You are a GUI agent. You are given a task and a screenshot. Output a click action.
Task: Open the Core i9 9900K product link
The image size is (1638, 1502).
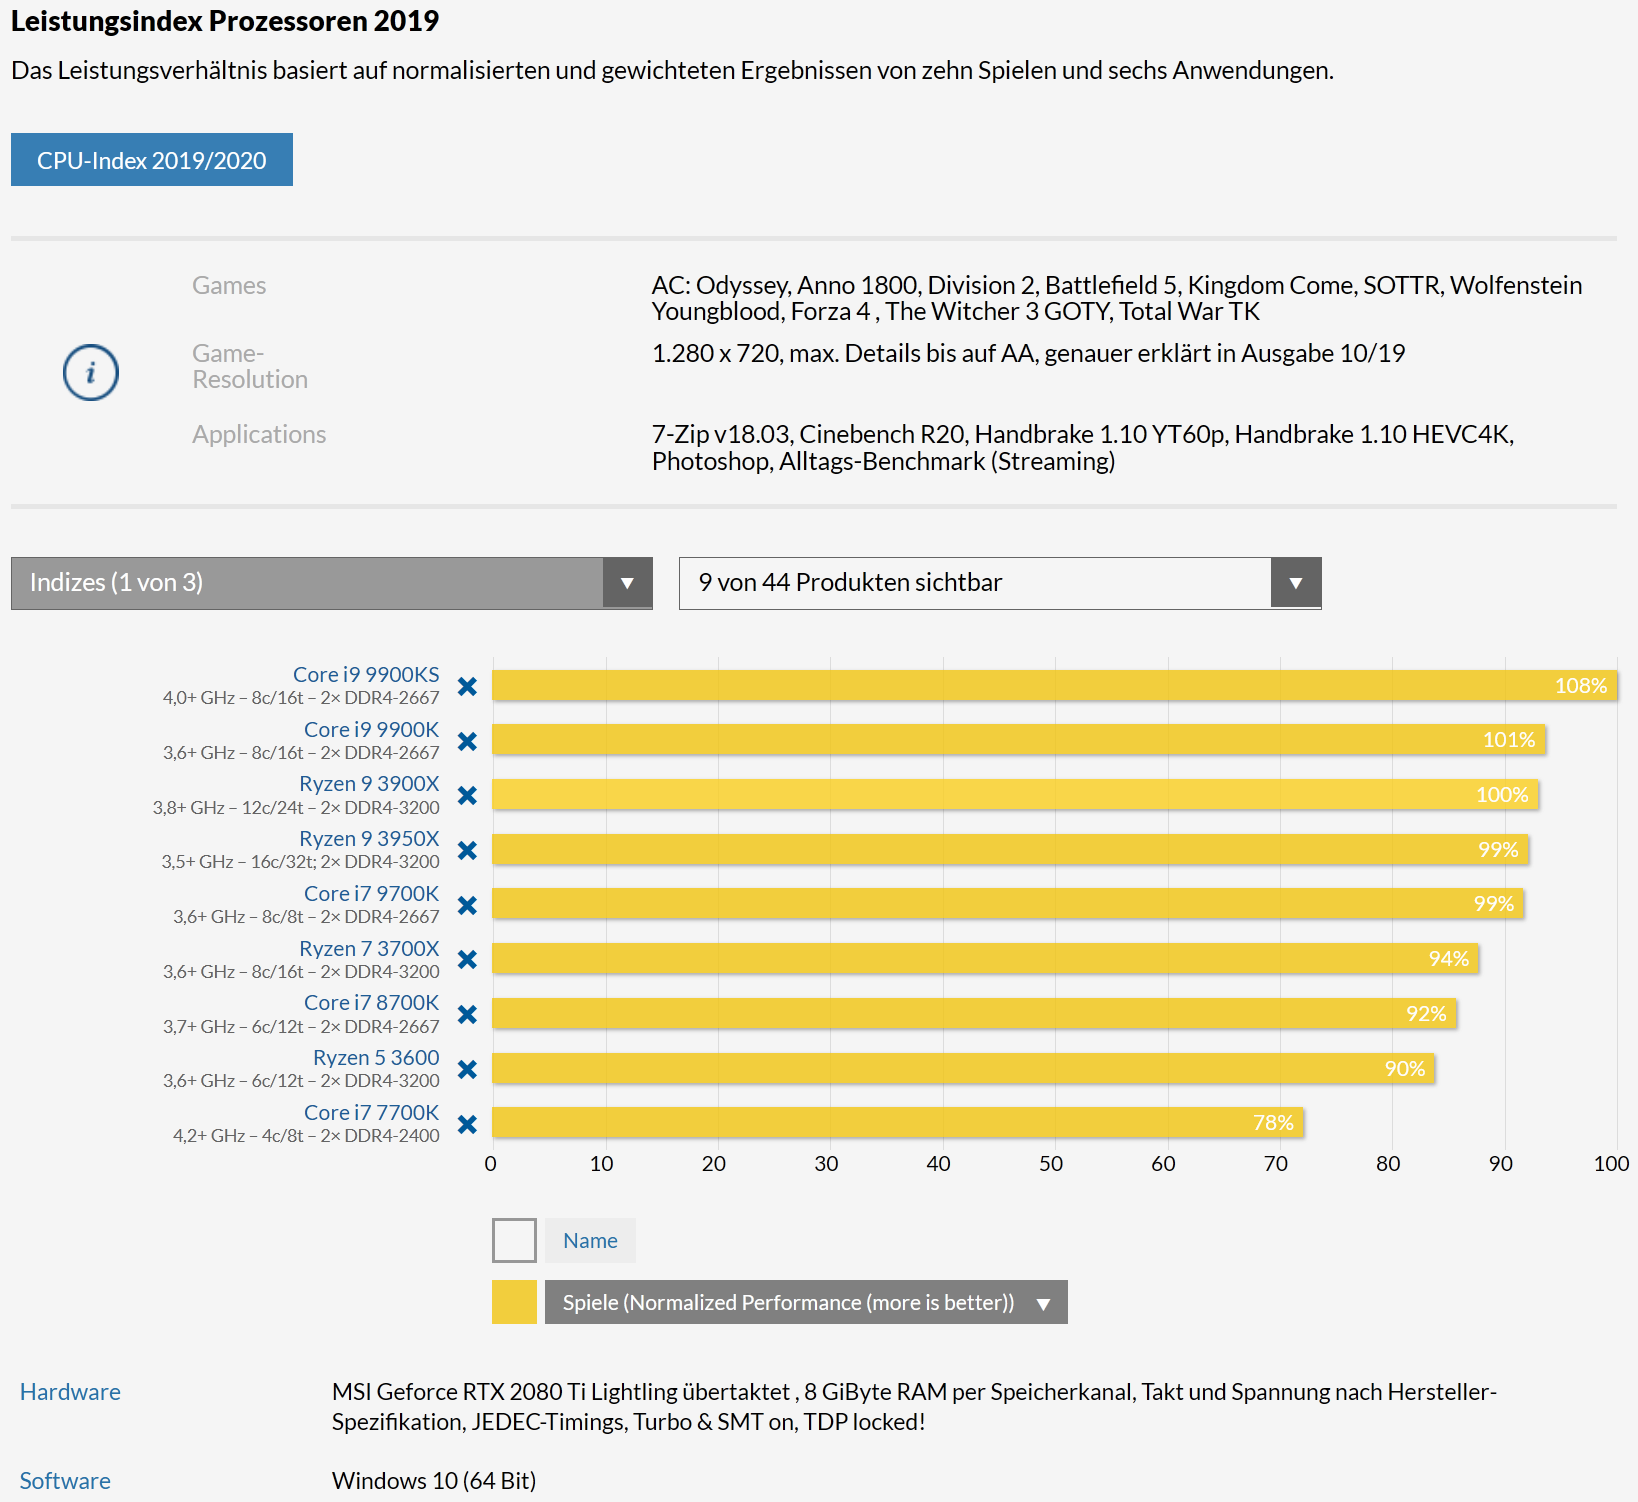pyautogui.click(x=372, y=730)
